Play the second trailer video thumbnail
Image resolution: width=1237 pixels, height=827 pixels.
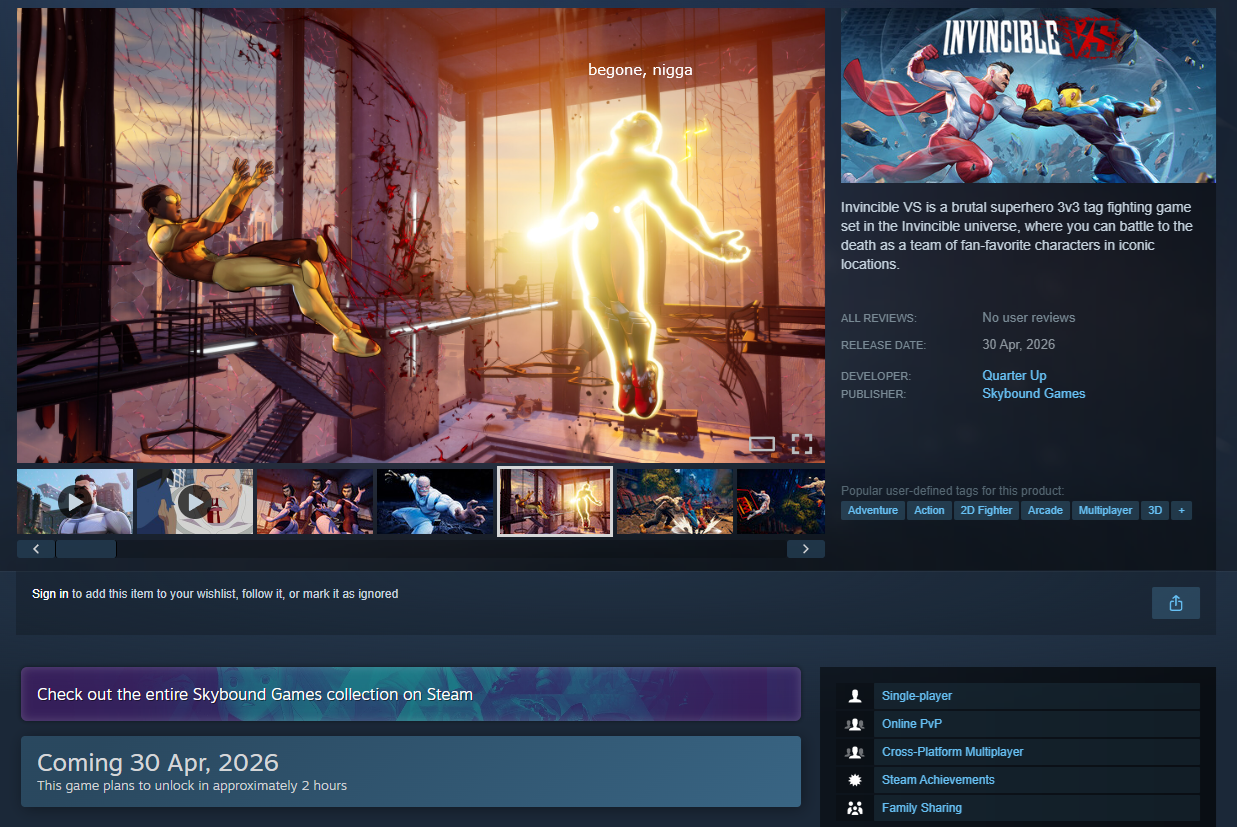pos(195,501)
